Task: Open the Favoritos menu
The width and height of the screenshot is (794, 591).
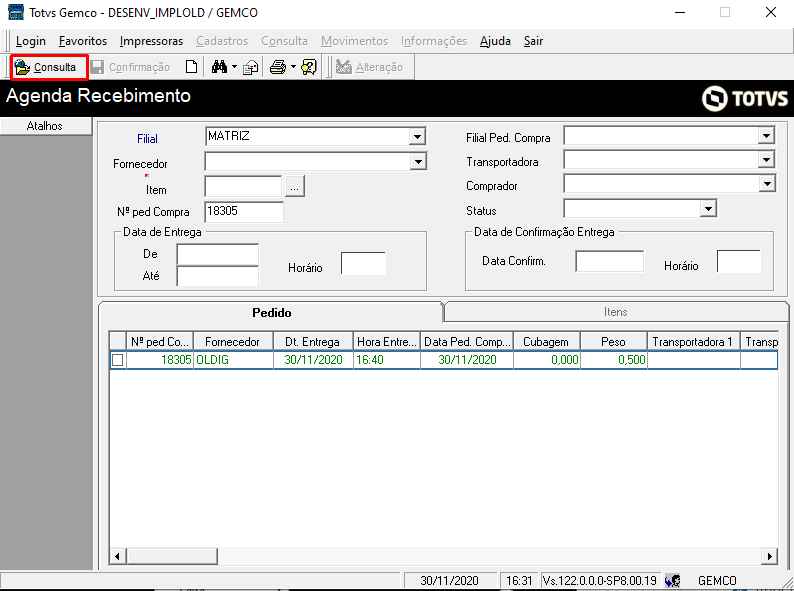Action: (x=83, y=41)
